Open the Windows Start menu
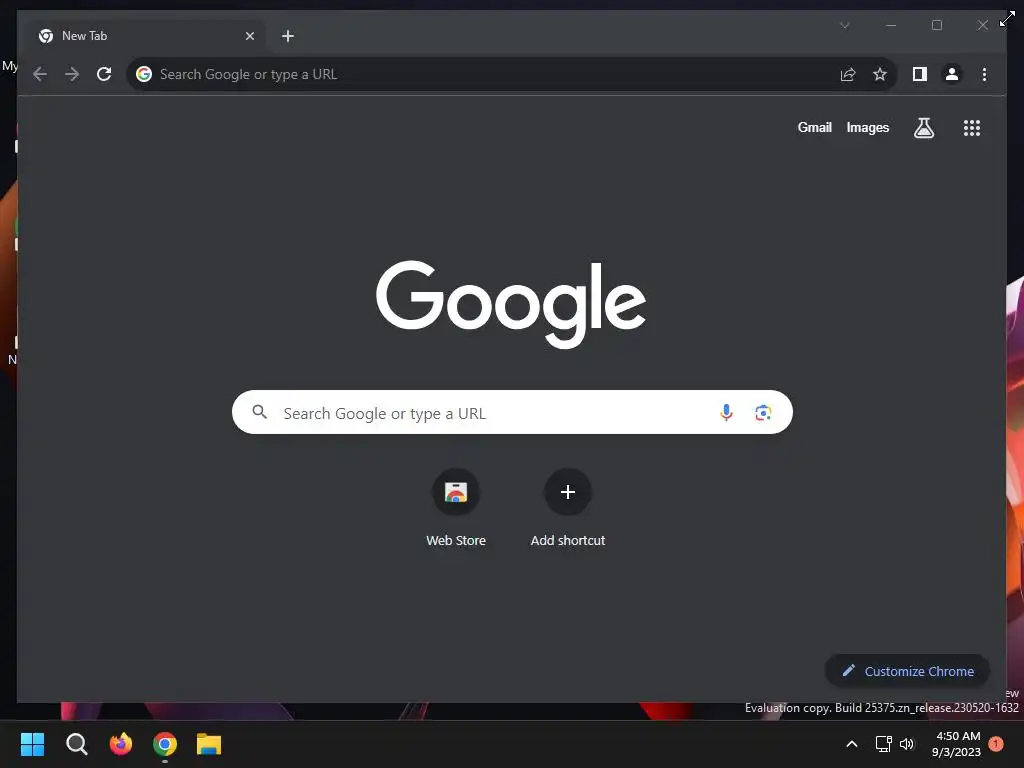This screenshot has width=1024, height=768. pos(32,744)
